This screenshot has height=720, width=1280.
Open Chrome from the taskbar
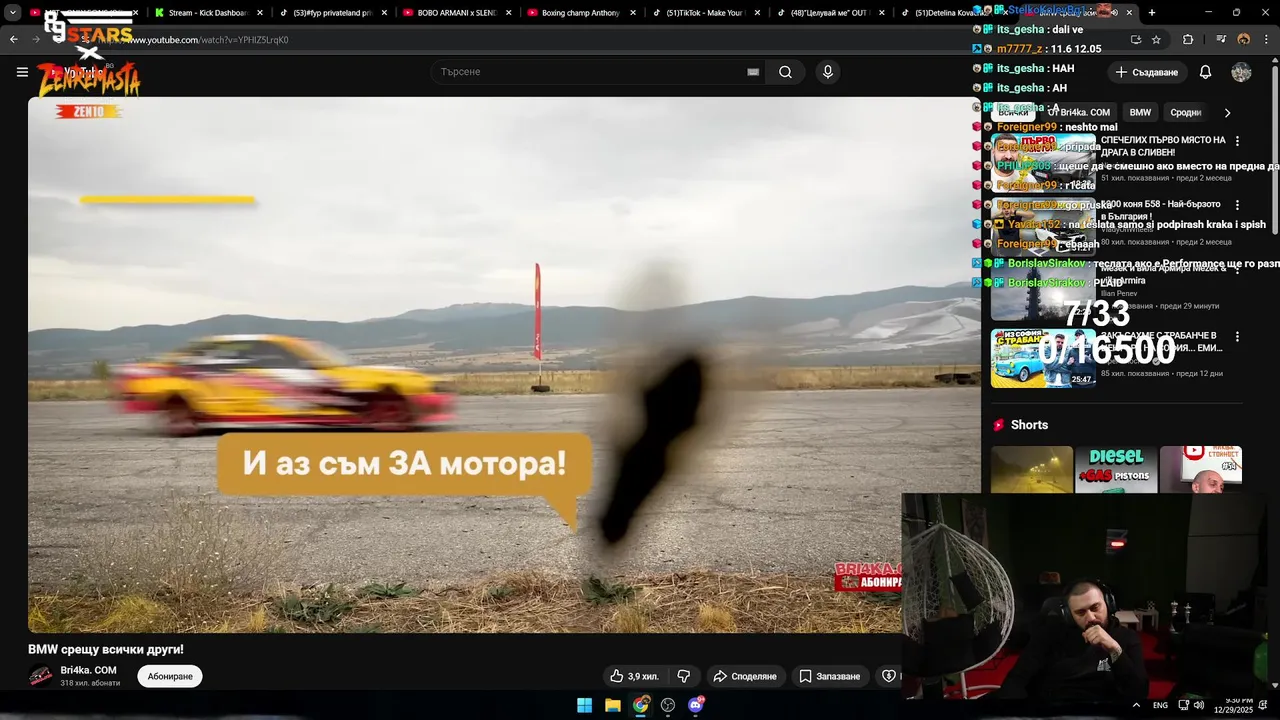(641, 705)
